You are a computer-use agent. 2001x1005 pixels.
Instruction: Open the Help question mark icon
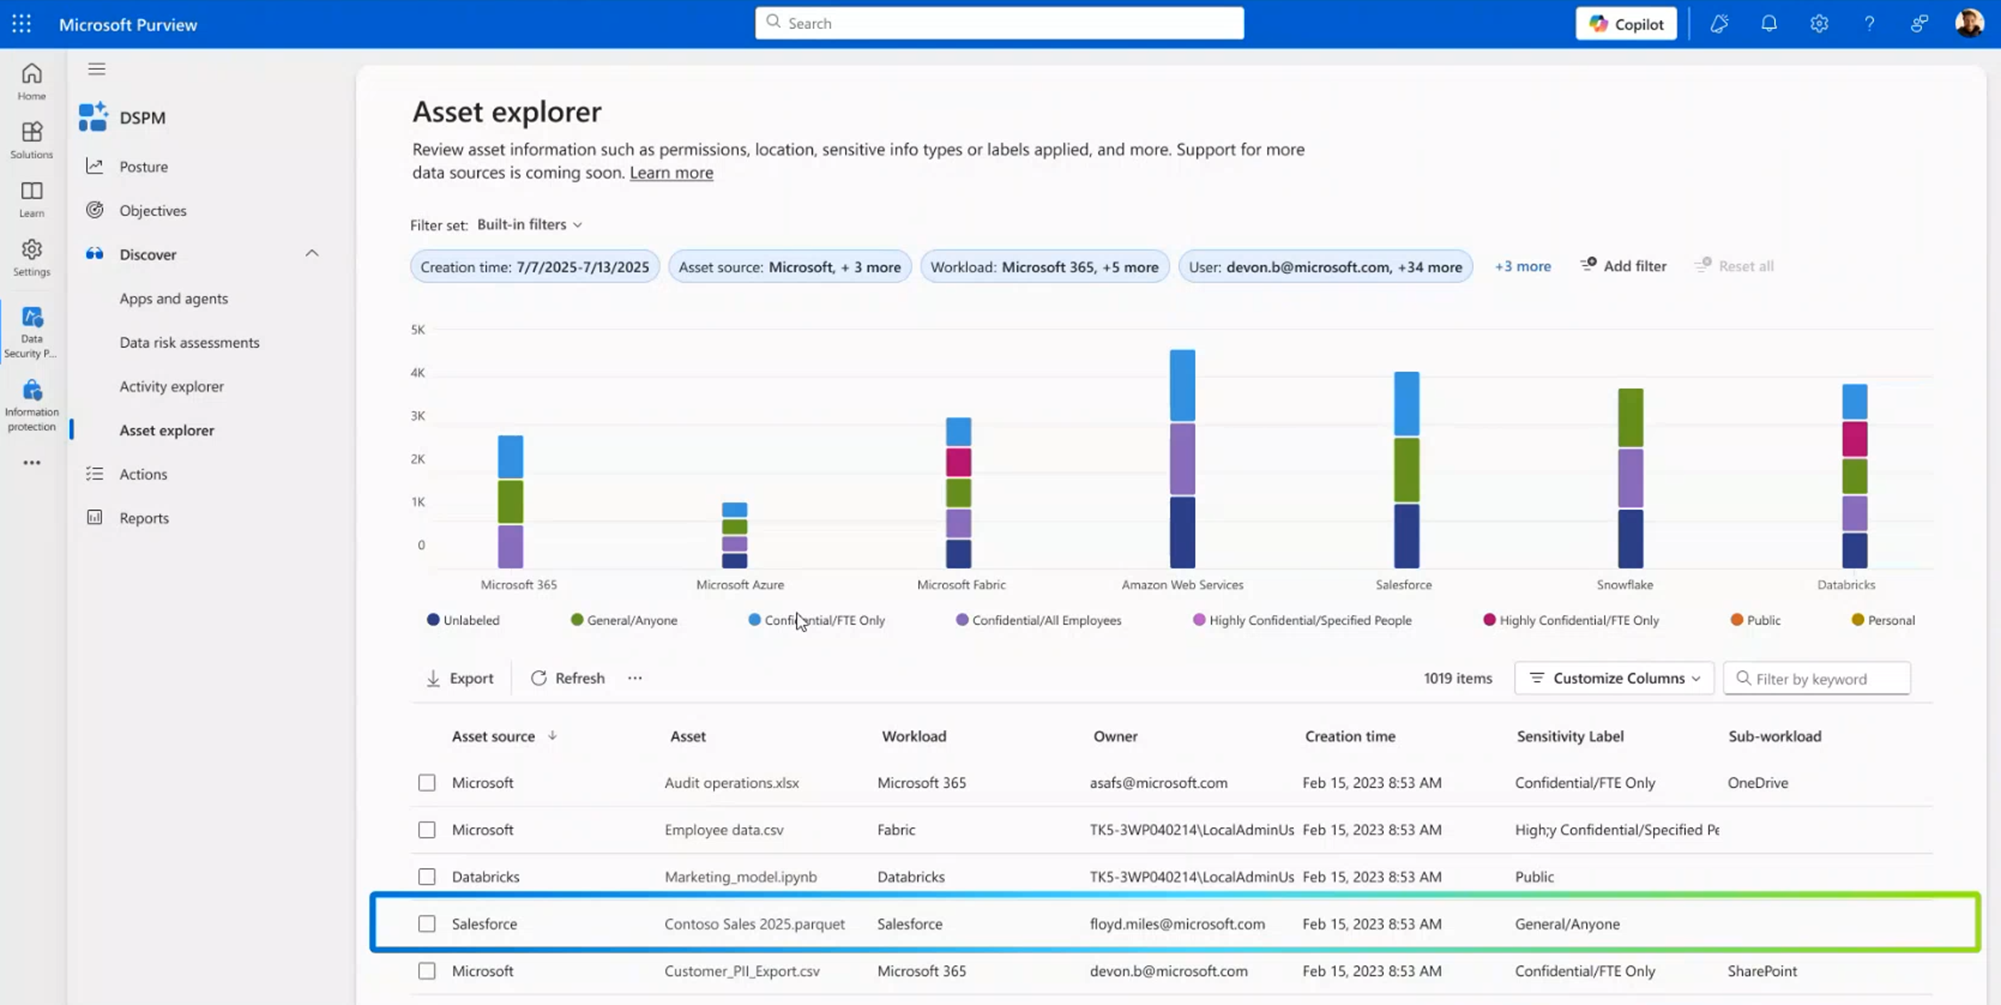[x=1869, y=22]
